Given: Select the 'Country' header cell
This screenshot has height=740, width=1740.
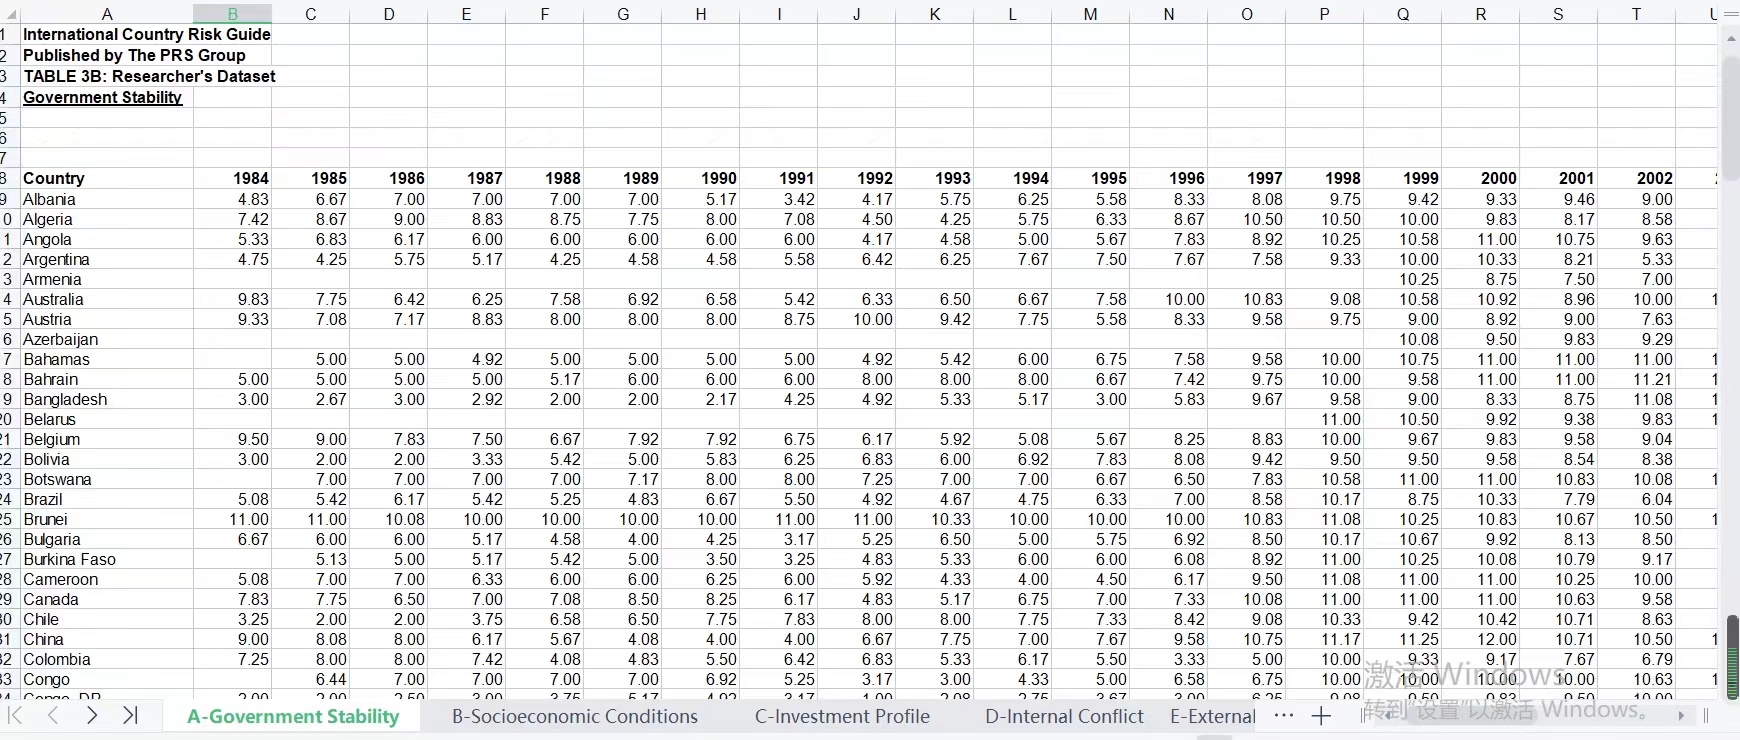Looking at the screenshot, I should (x=107, y=178).
